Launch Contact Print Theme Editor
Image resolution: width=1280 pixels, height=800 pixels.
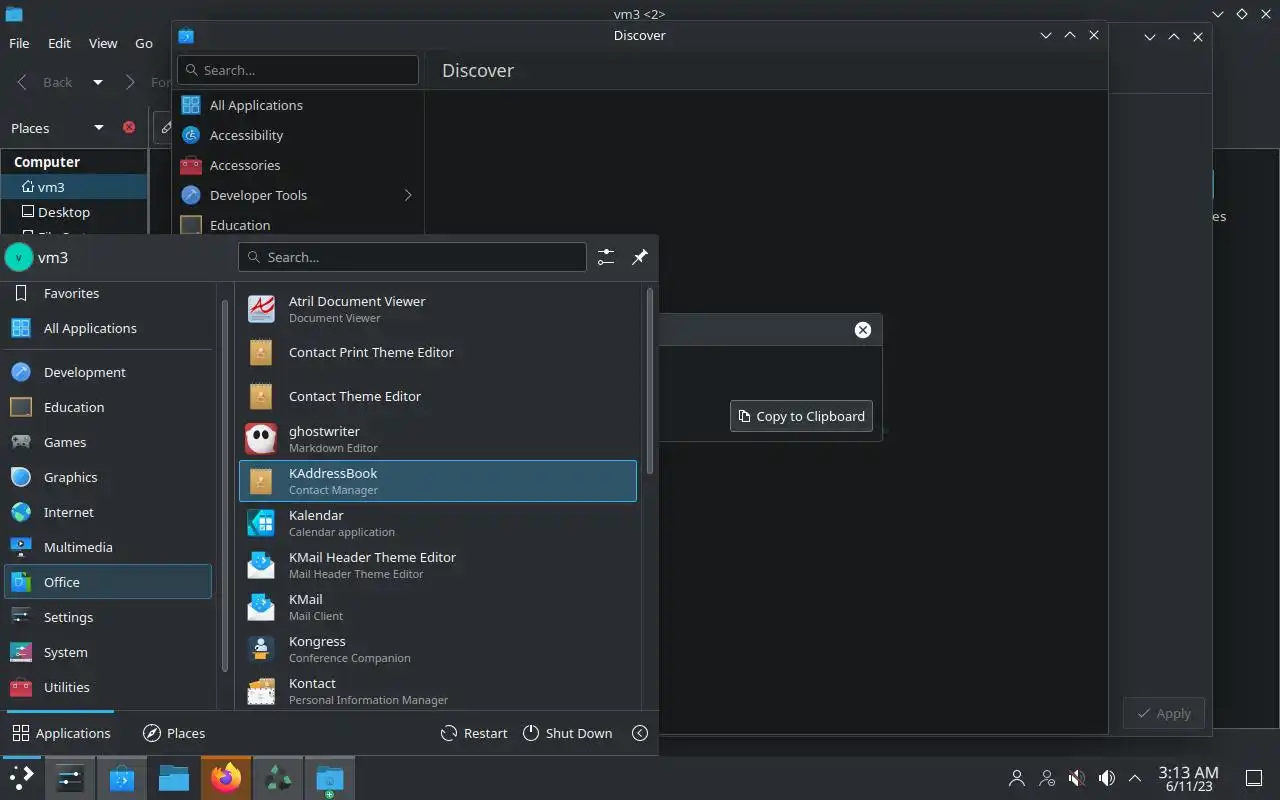[x=438, y=352]
